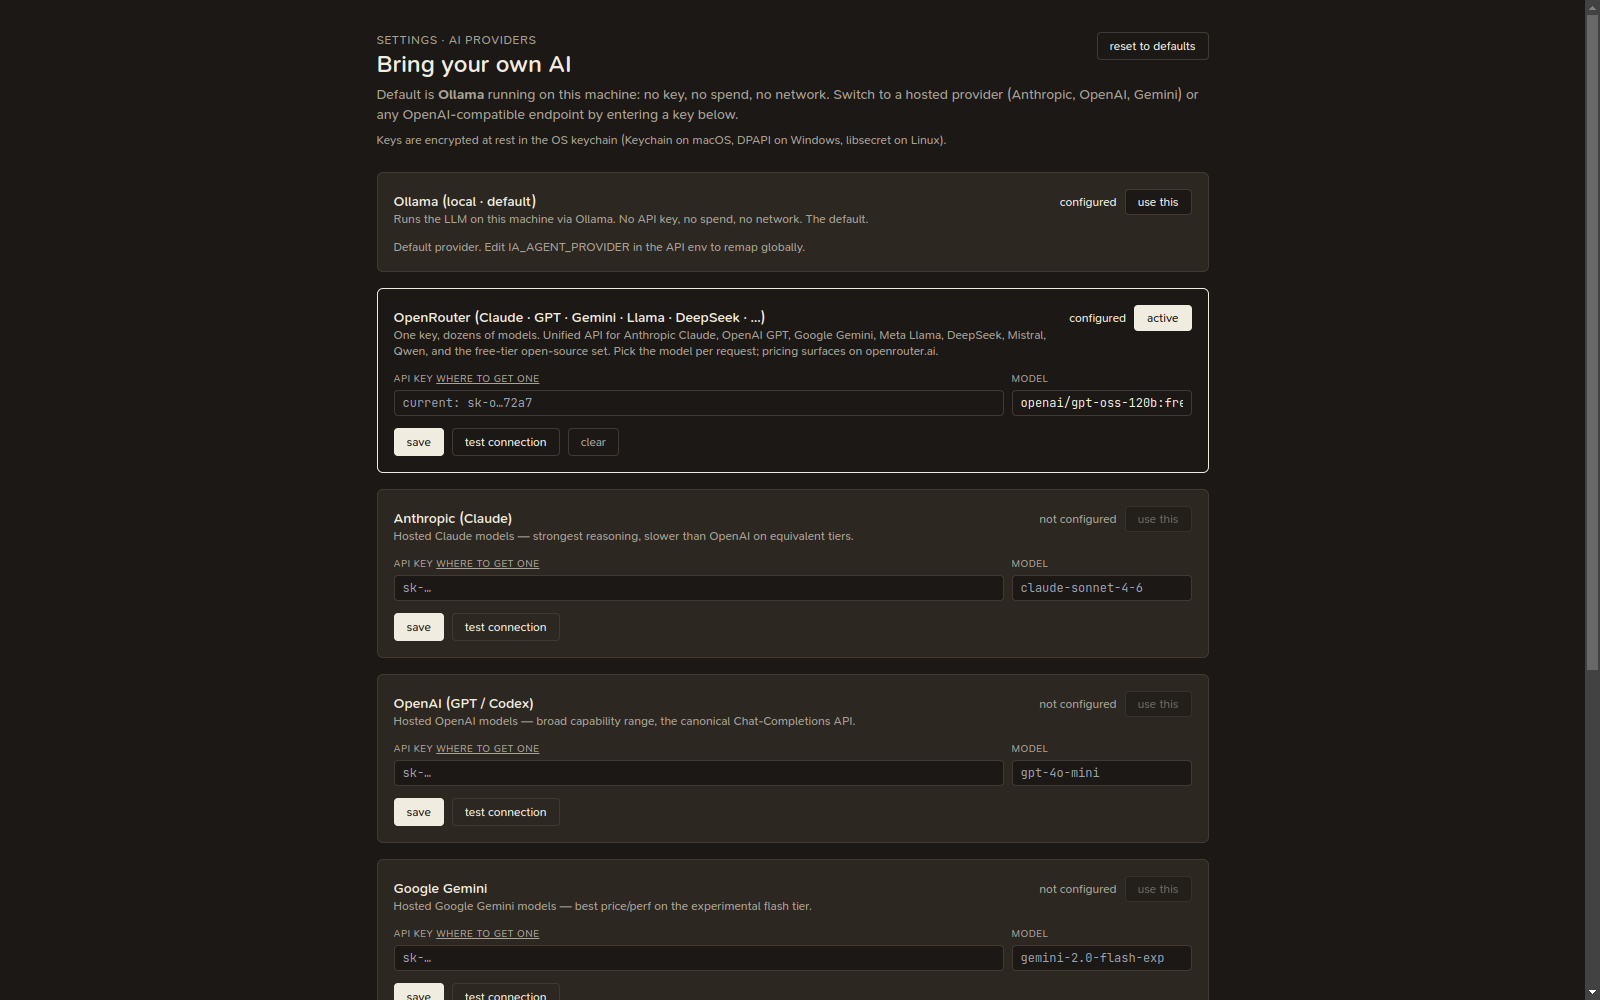Image resolution: width=1600 pixels, height=1000 pixels.
Task: Click use this on Google Gemini card
Action: (x=1157, y=889)
